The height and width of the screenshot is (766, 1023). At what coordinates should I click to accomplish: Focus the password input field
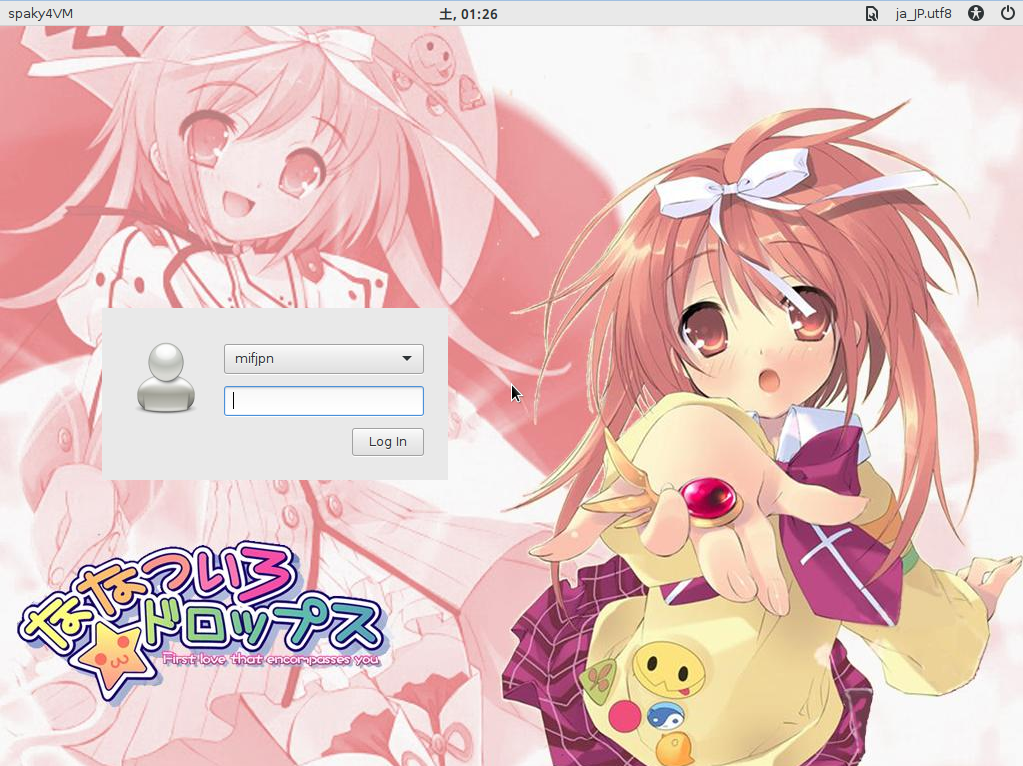coord(324,401)
